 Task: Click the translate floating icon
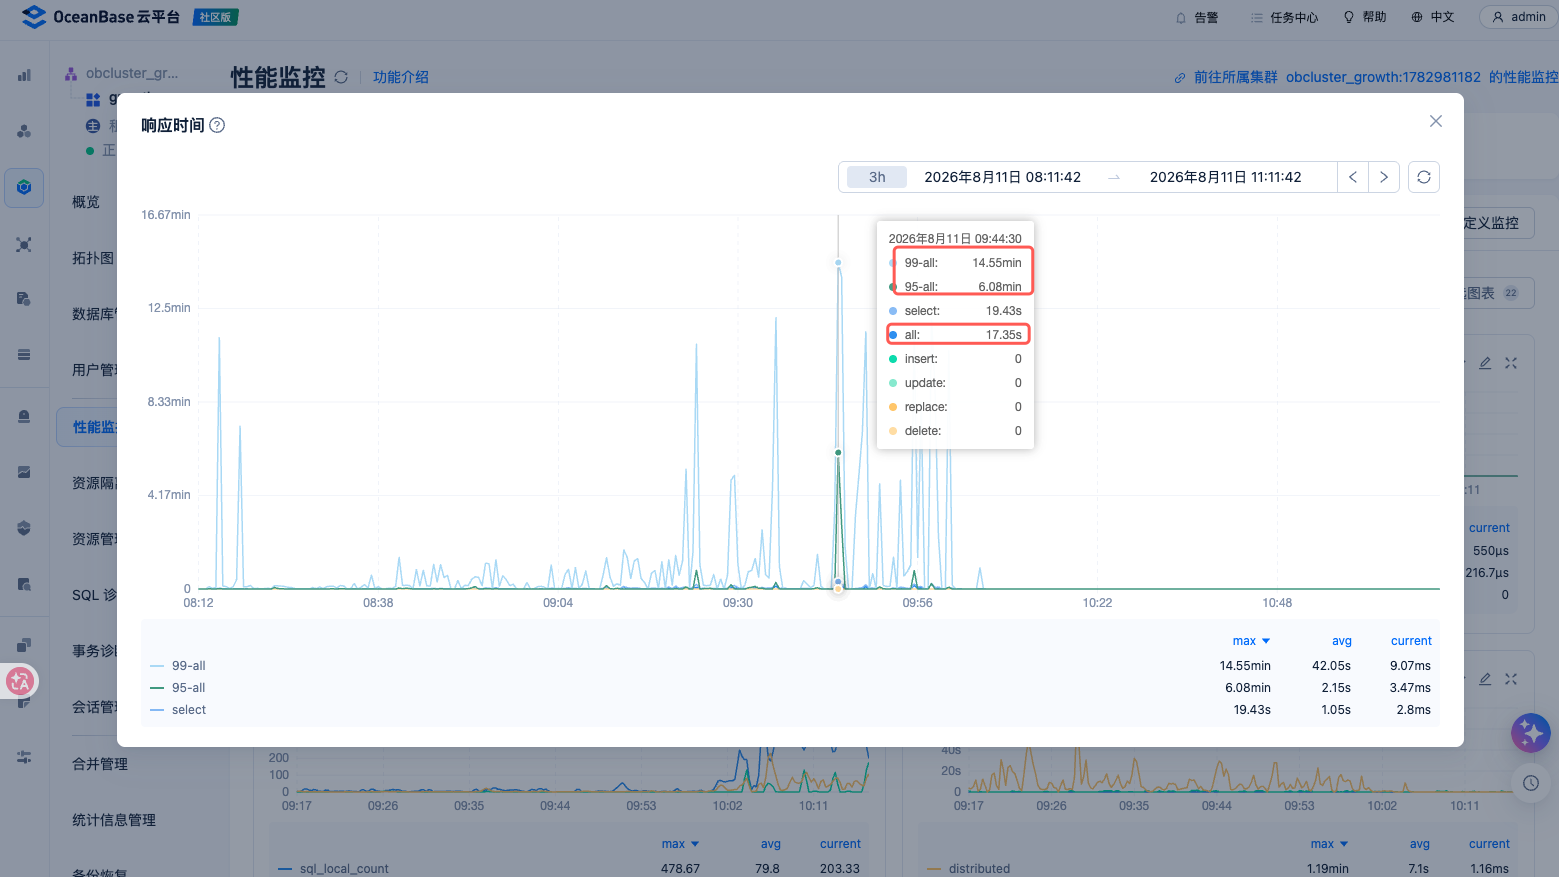20,682
